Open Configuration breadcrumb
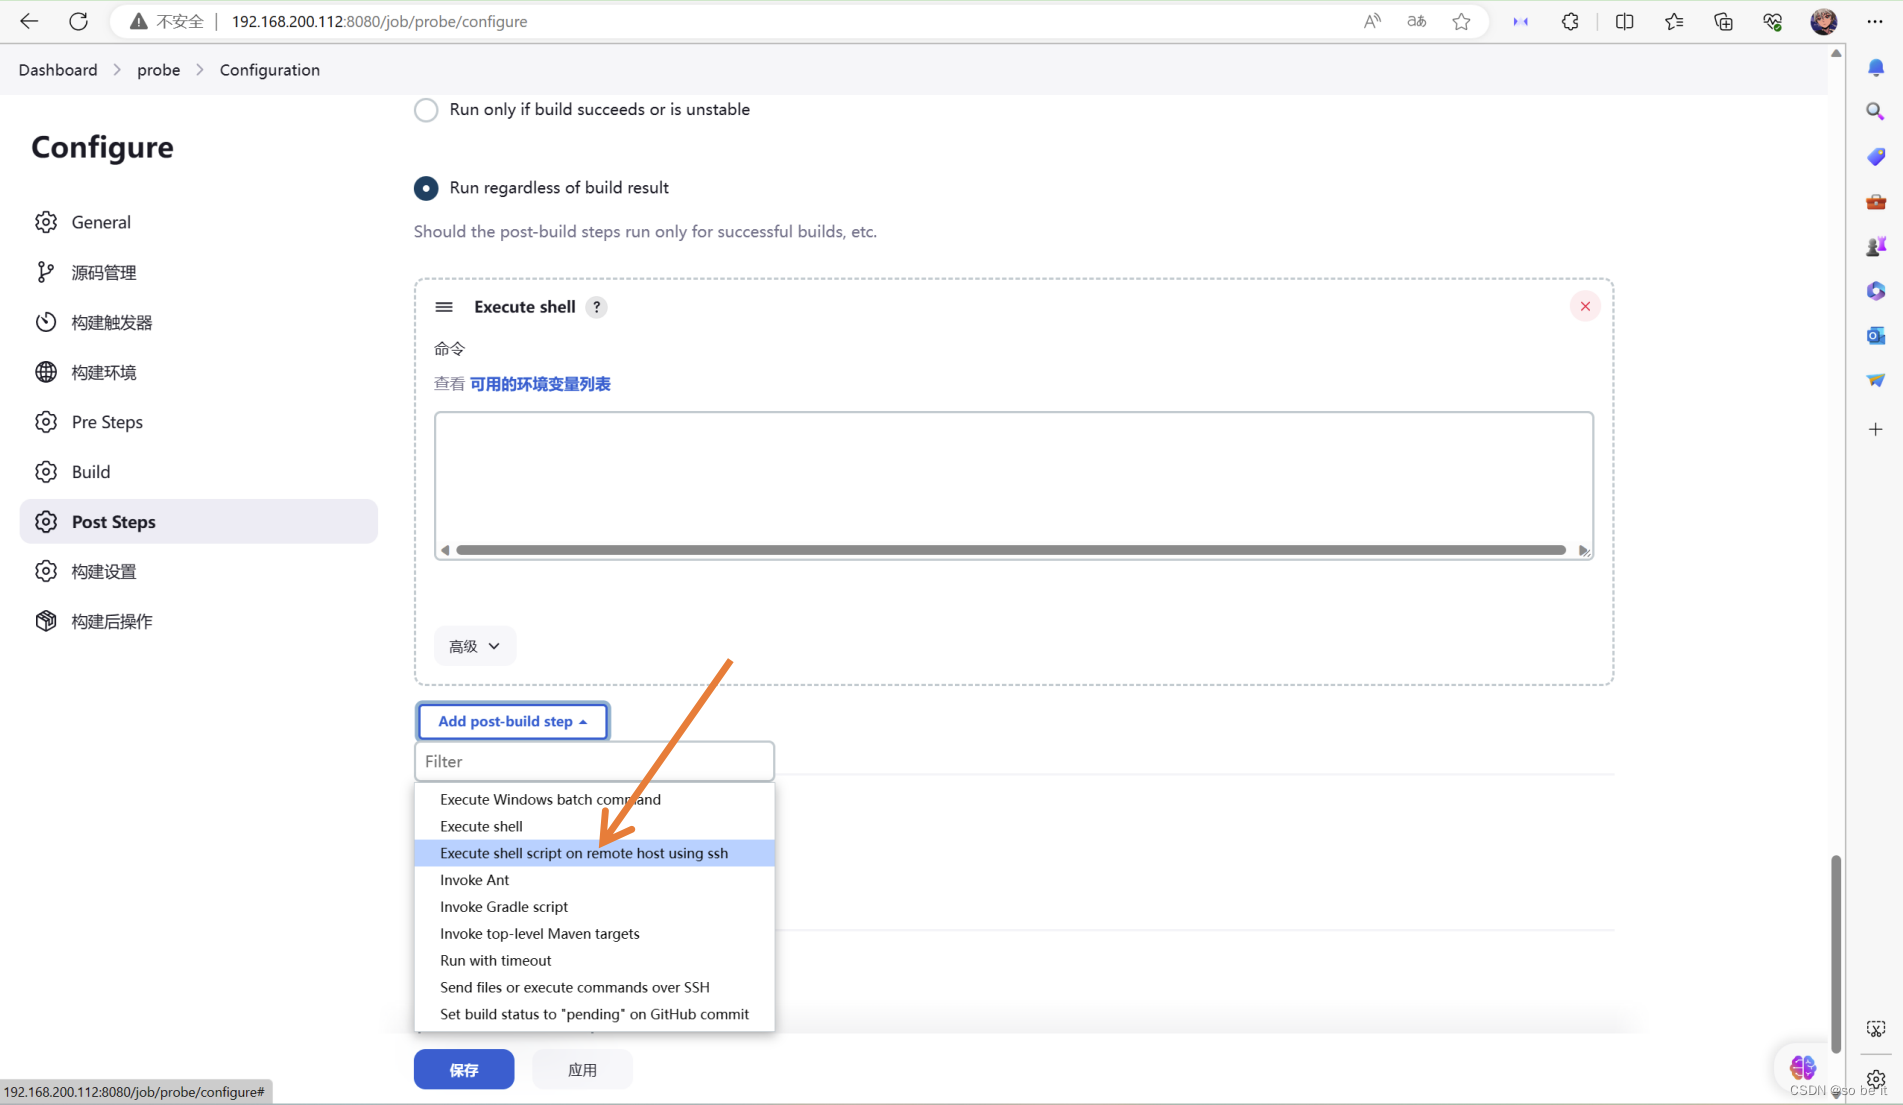Screen dimensions: 1903x1105 (x=270, y=70)
